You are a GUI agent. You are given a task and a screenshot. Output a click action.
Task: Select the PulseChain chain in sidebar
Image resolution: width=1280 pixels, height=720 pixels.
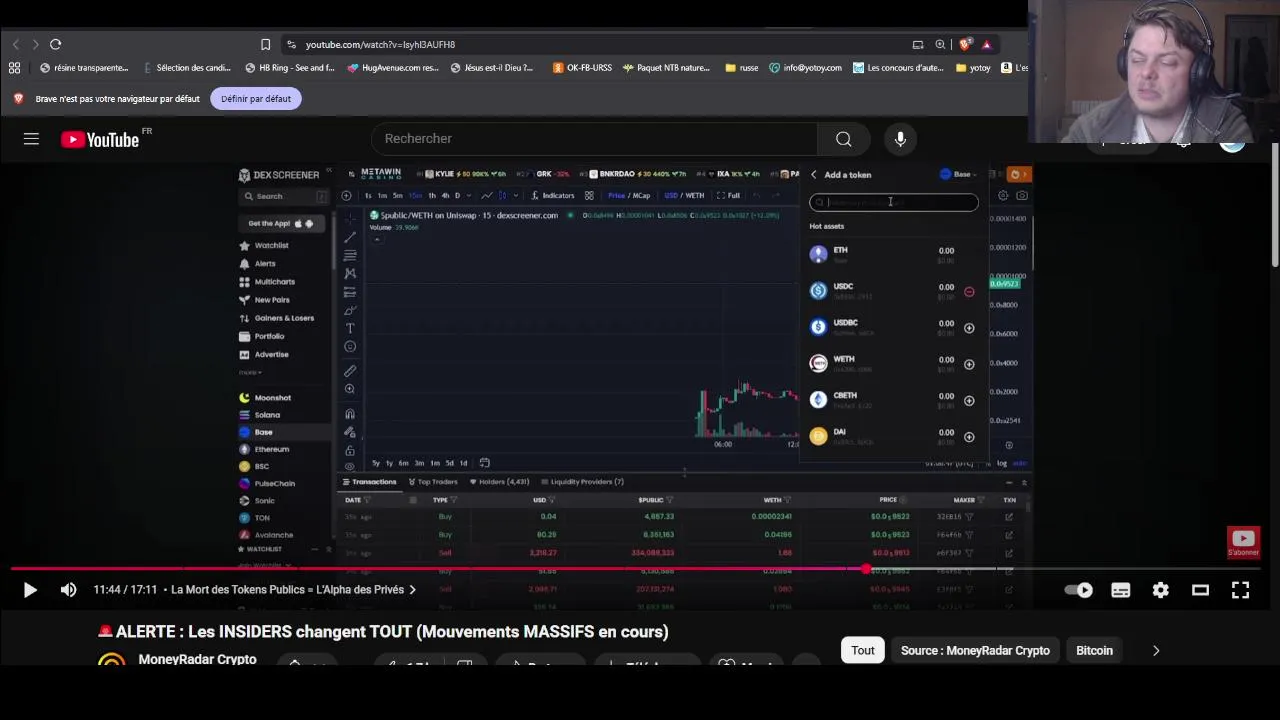tap(274, 484)
